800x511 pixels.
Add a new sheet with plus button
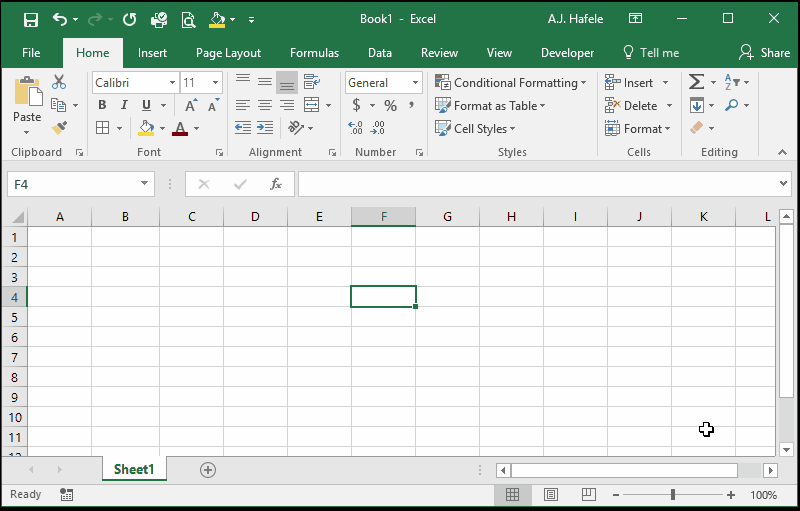pyautogui.click(x=208, y=470)
